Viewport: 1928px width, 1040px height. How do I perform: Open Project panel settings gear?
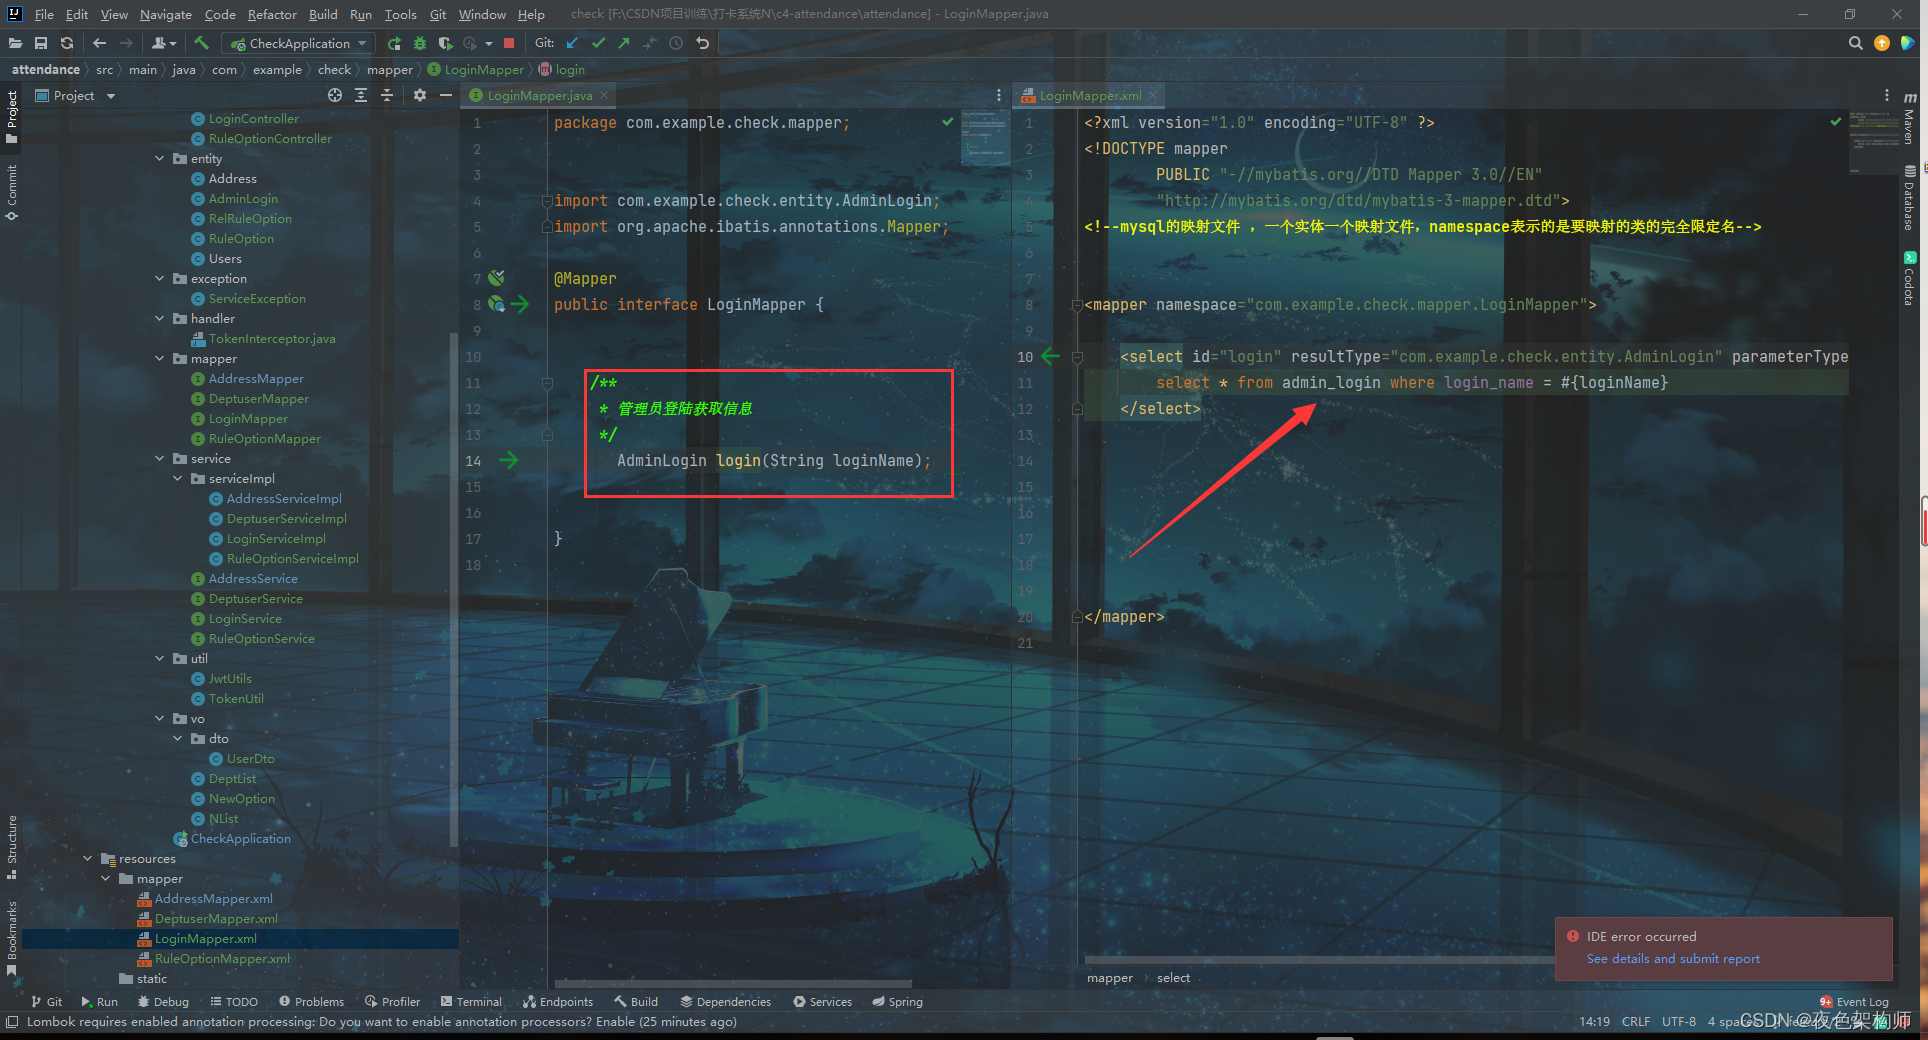point(420,95)
